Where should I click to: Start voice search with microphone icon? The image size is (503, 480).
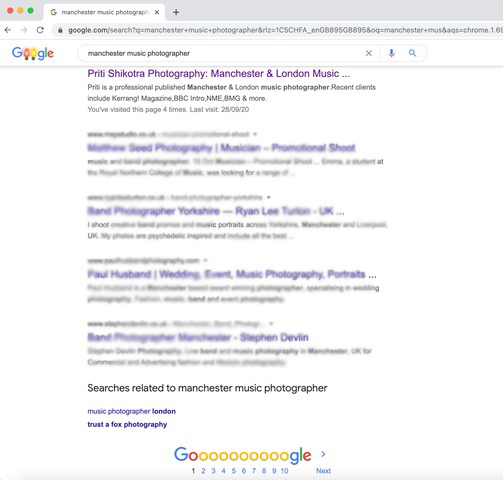(x=392, y=53)
